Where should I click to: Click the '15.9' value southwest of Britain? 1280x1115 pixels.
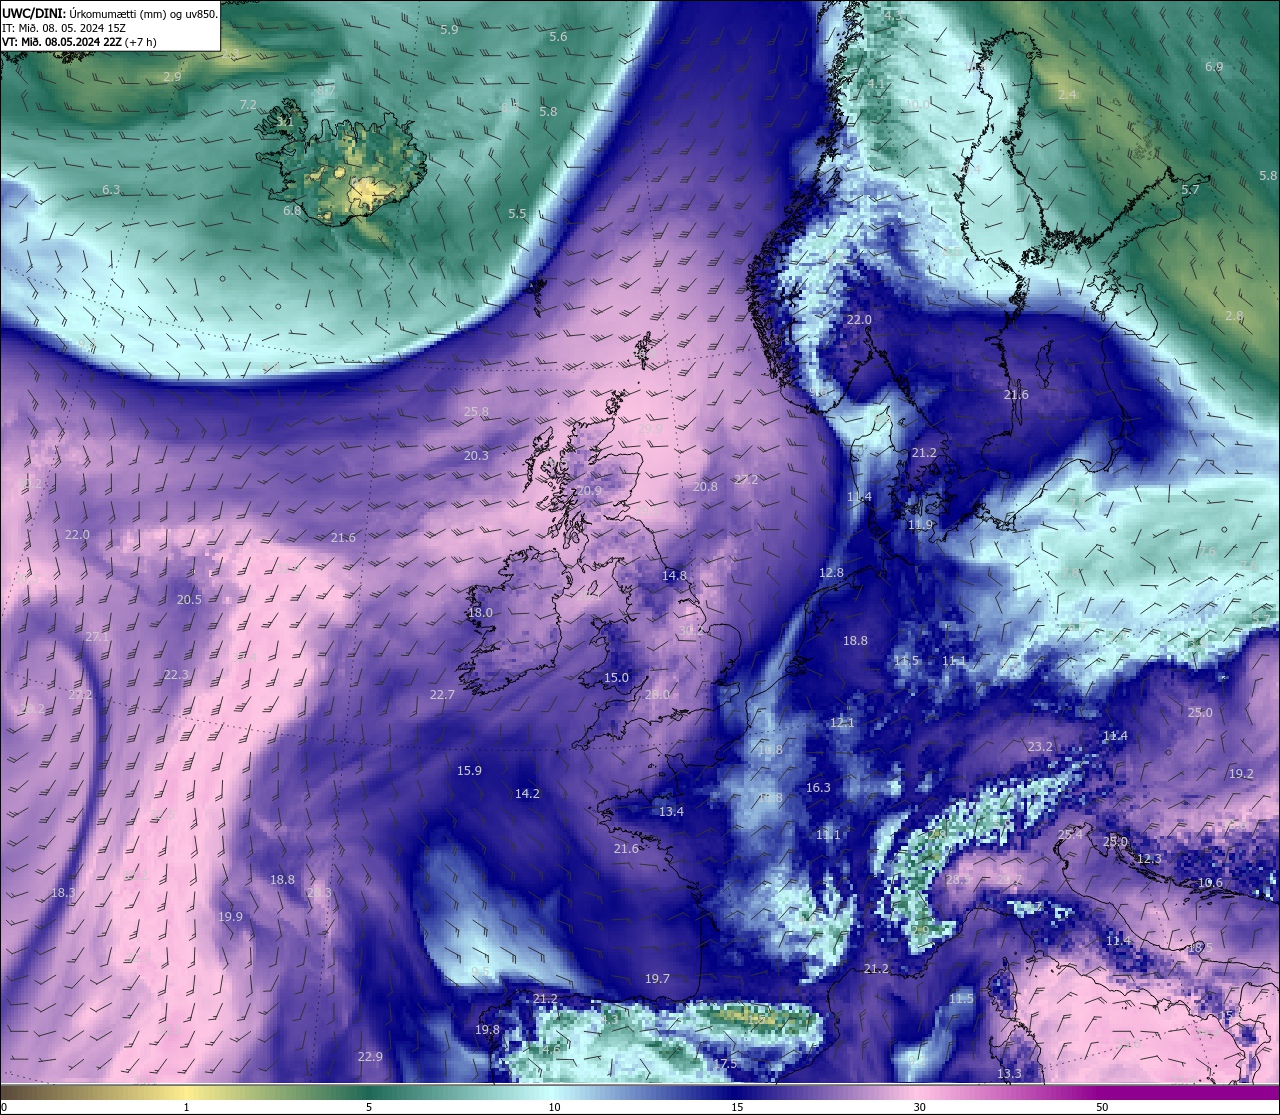click(x=469, y=770)
